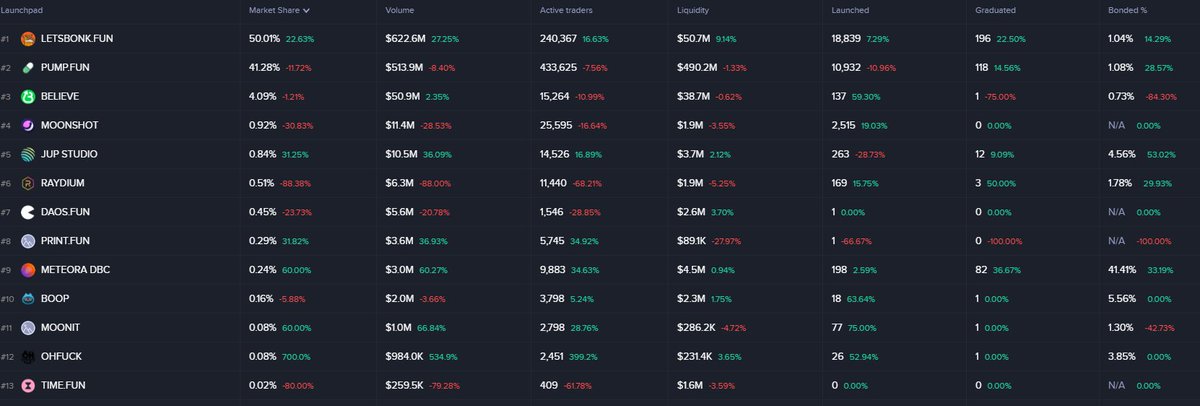Click the $11.4M volume cell

coord(401,126)
